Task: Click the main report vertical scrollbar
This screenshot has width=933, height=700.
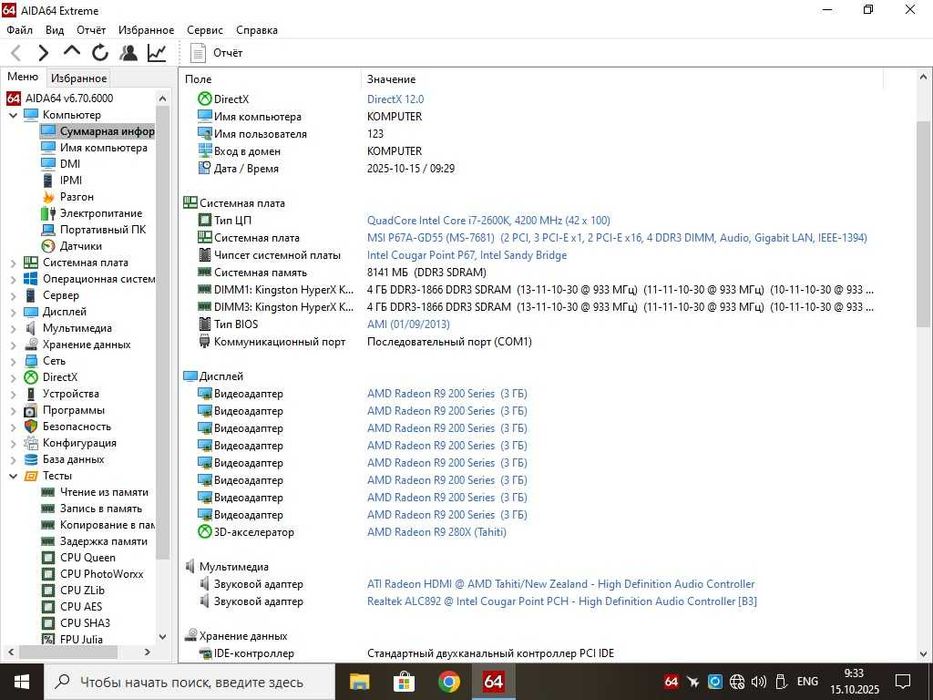Action: click(x=923, y=224)
